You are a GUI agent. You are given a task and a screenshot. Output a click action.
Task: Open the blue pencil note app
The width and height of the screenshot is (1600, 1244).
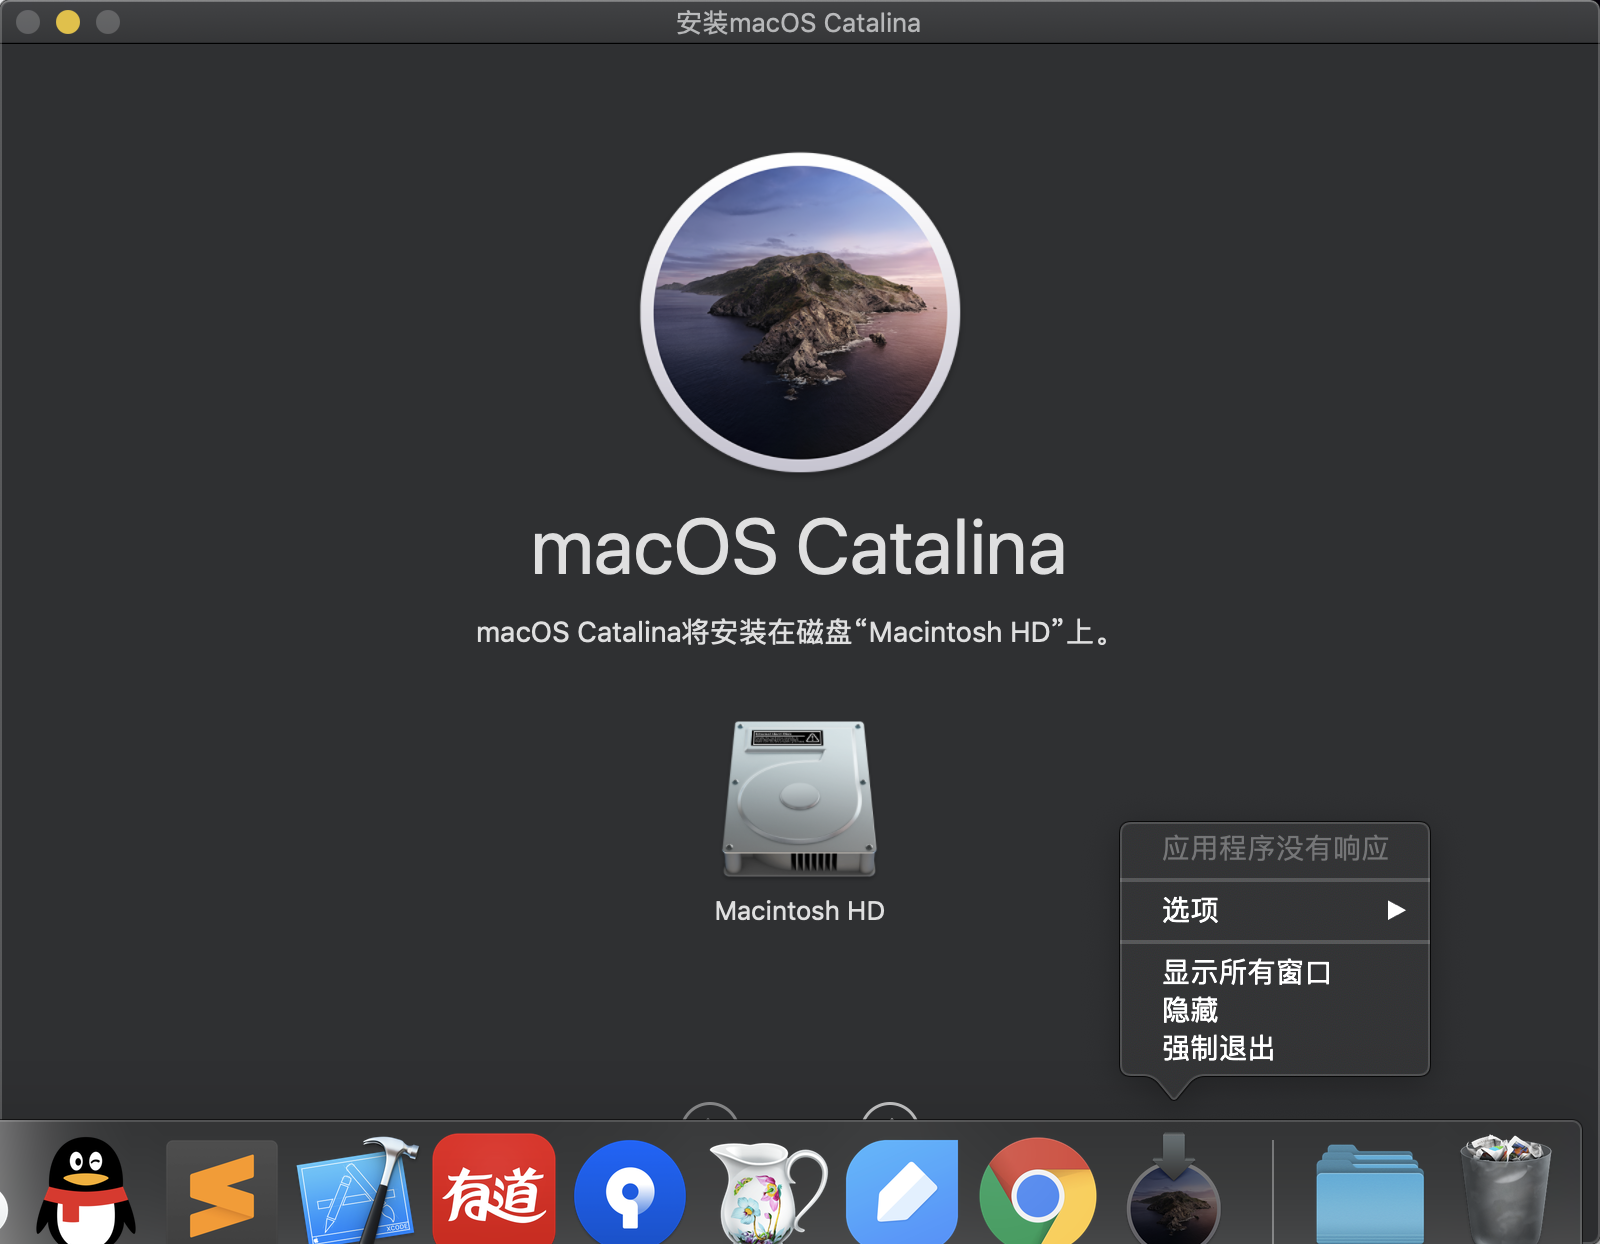[902, 1192]
